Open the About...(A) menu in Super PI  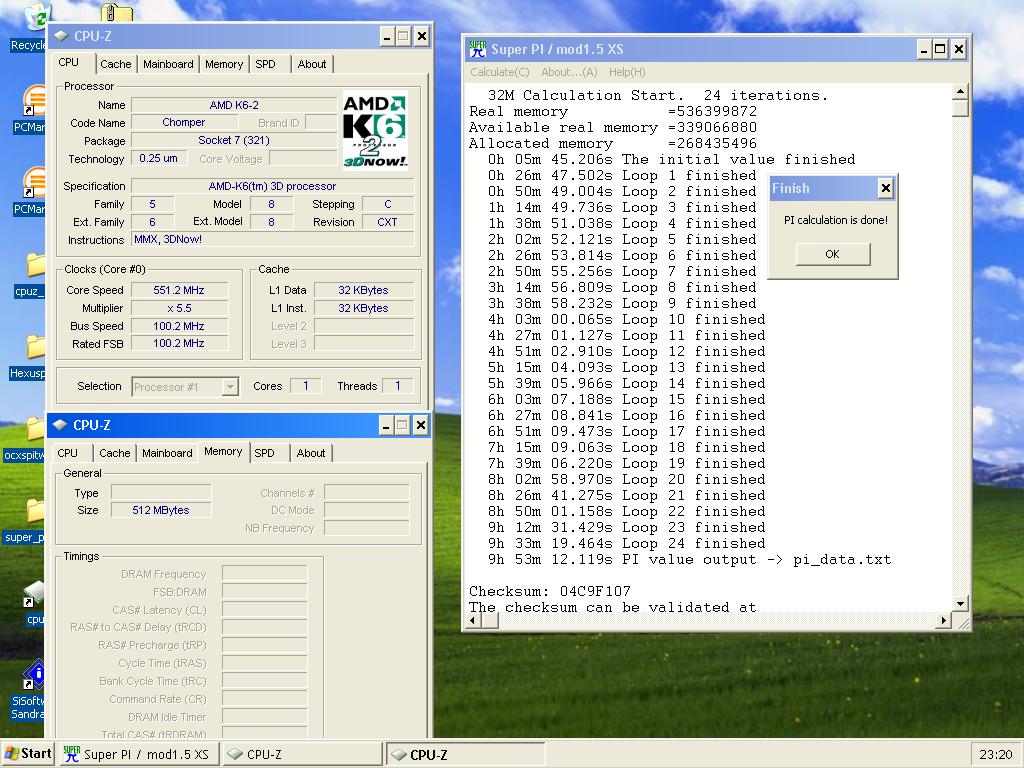(x=569, y=72)
